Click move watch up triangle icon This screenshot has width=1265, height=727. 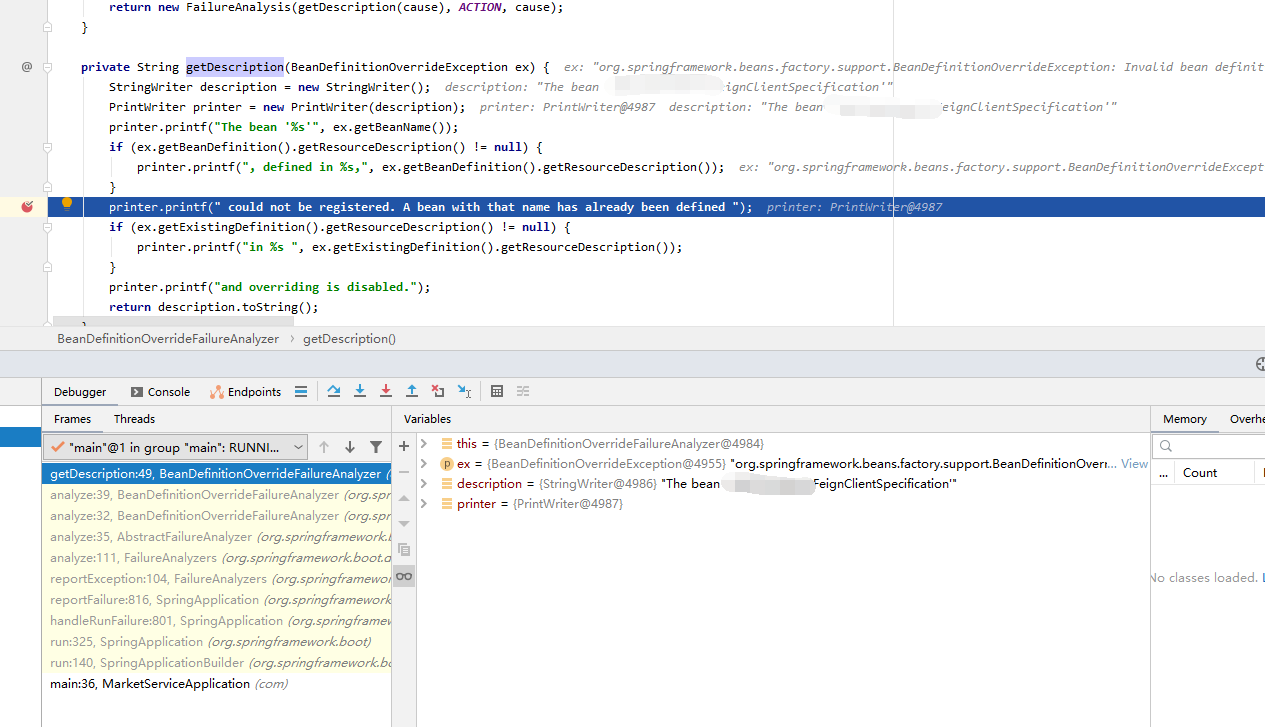(404, 498)
